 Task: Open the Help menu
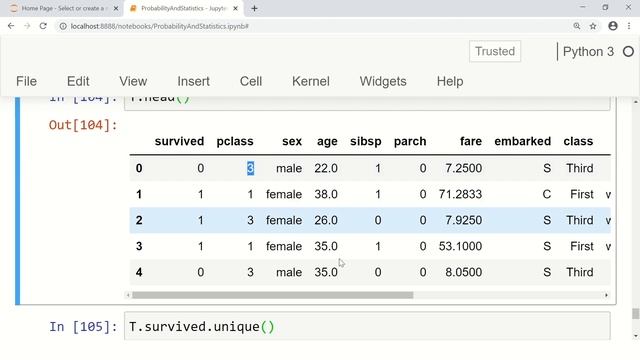coord(450,81)
